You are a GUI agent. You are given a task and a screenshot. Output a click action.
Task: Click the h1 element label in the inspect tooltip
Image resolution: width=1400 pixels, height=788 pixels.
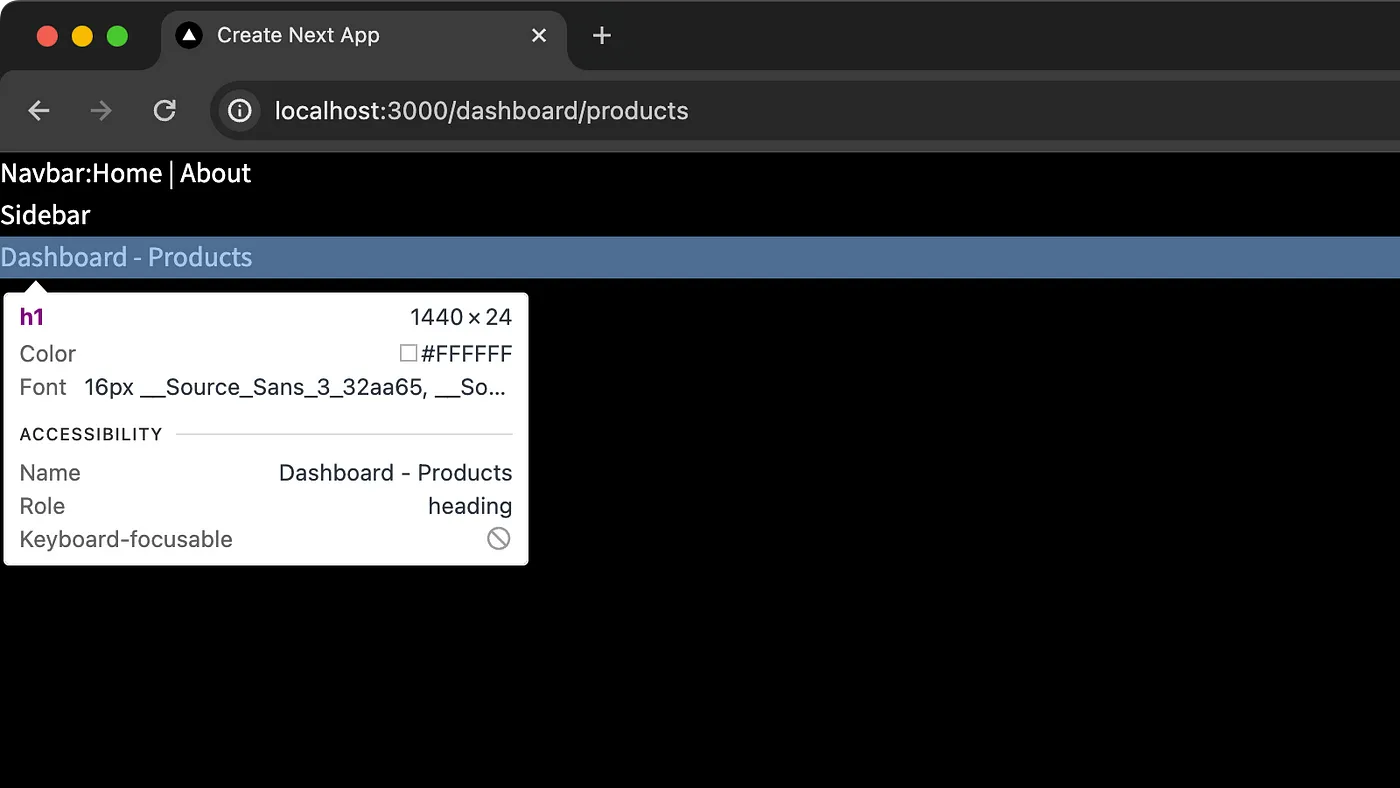pos(31,317)
